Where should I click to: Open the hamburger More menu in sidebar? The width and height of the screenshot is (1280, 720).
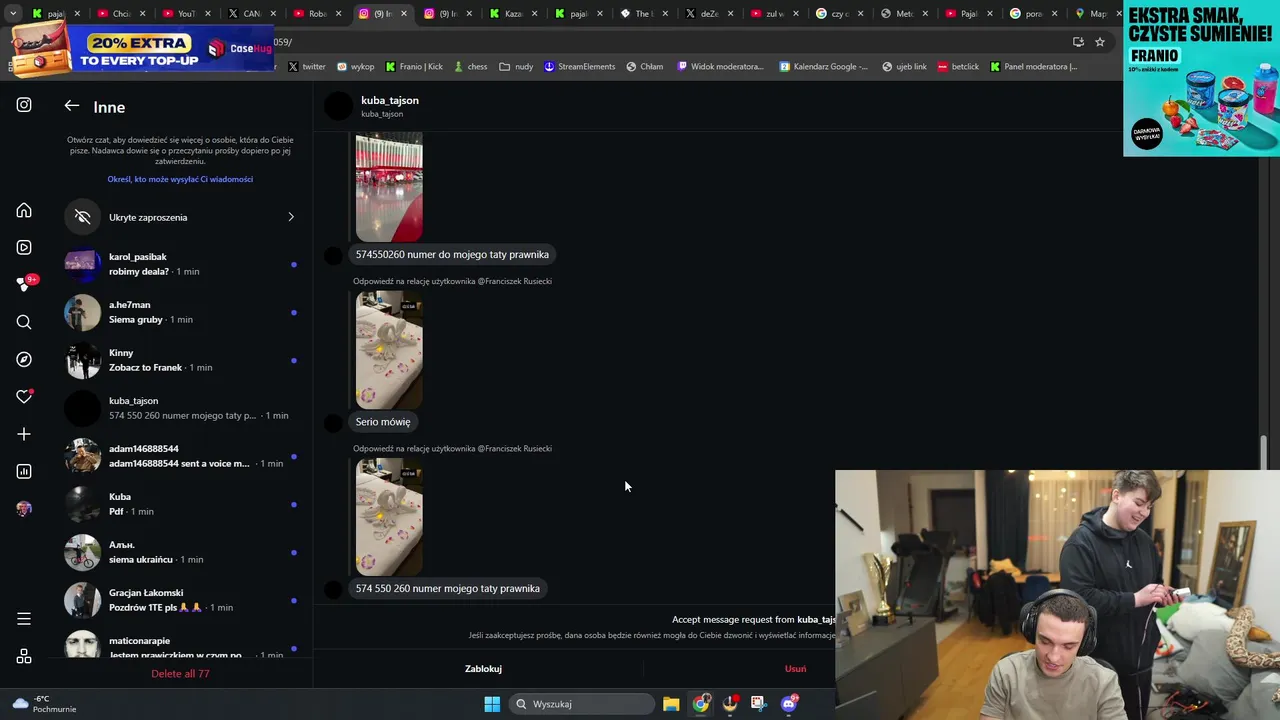pyautogui.click(x=24, y=619)
